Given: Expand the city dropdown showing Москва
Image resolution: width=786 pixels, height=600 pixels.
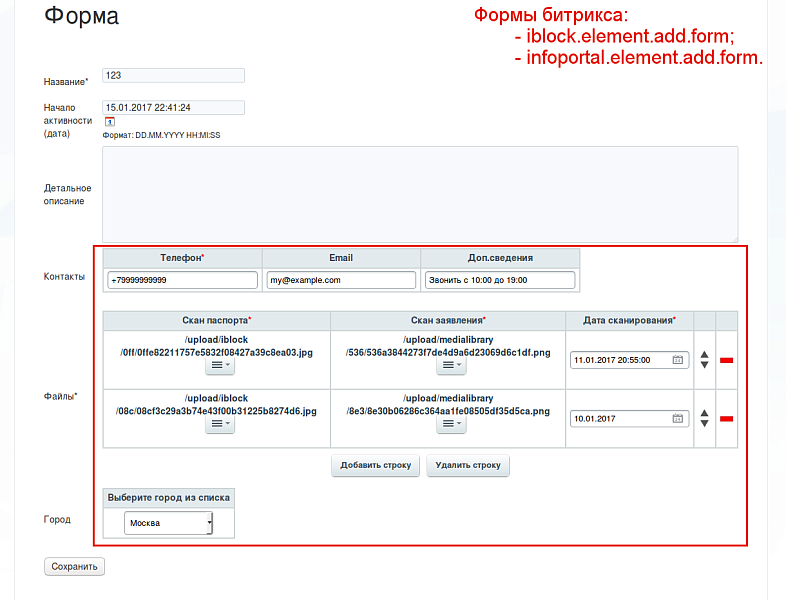Looking at the screenshot, I should pos(168,523).
